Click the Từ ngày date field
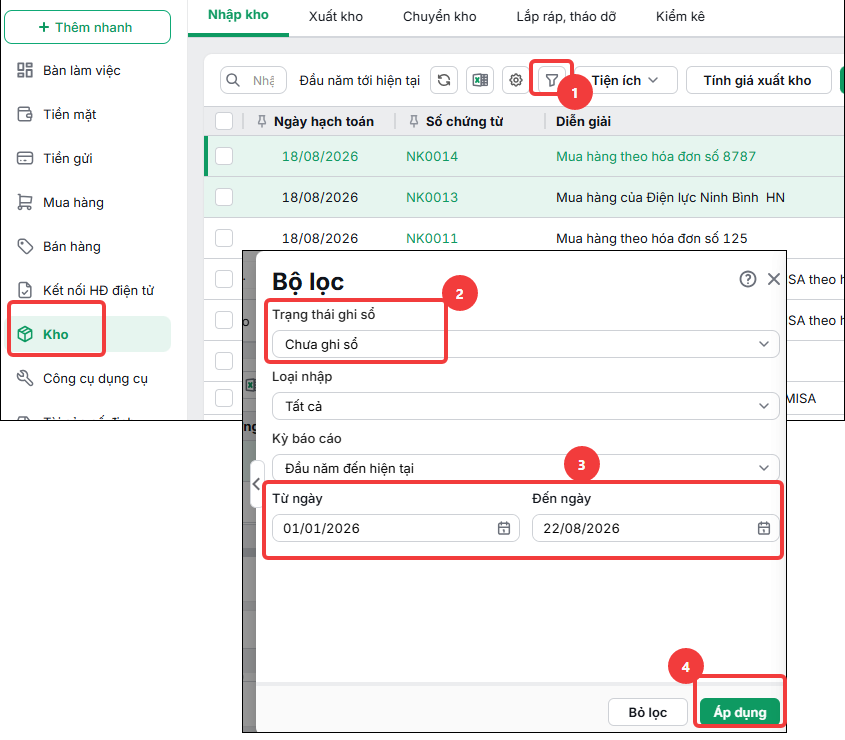Image resolution: width=845 pixels, height=740 pixels. [x=396, y=528]
